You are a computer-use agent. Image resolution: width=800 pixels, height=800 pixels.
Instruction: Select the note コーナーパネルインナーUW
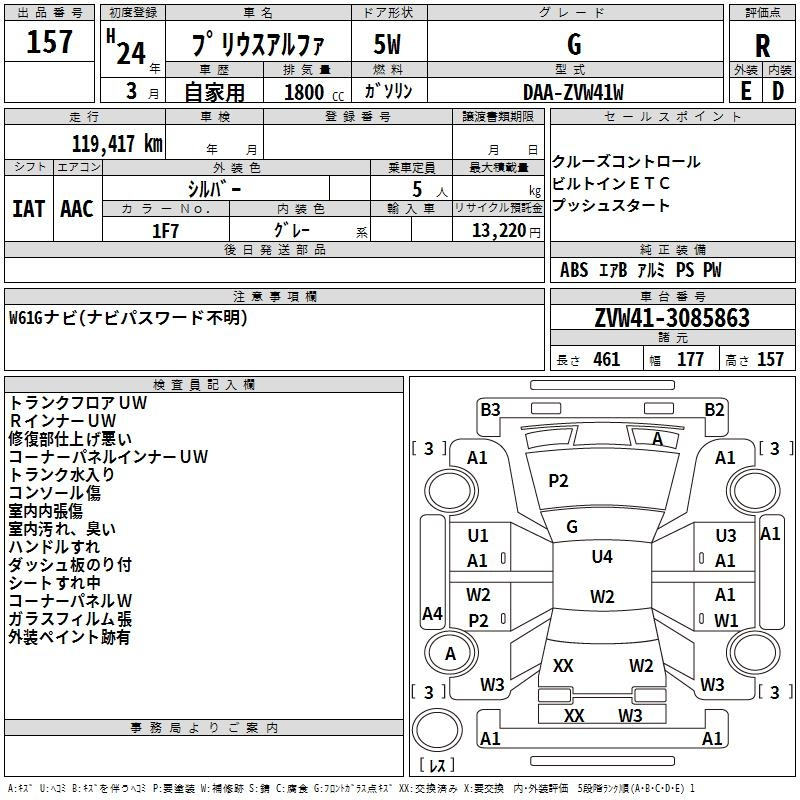pyautogui.click(x=108, y=457)
